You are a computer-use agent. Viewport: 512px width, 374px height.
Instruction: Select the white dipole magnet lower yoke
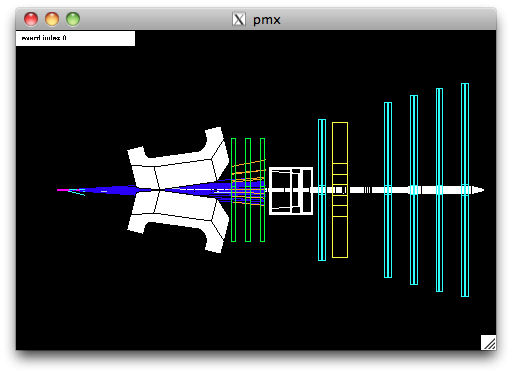[178, 222]
